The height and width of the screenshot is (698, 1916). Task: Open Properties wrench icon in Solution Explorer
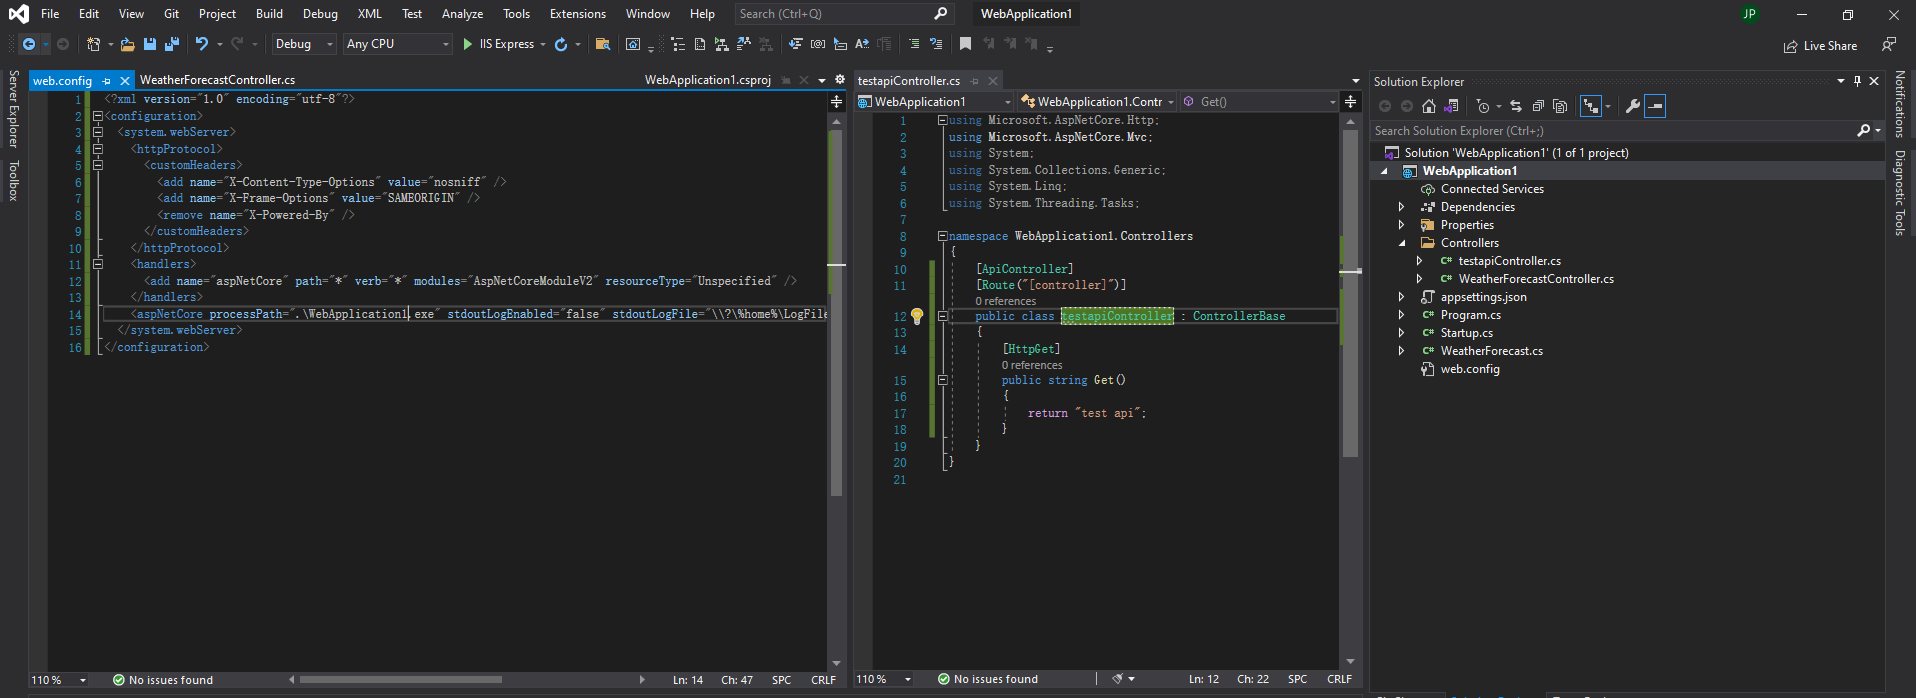pos(1632,106)
